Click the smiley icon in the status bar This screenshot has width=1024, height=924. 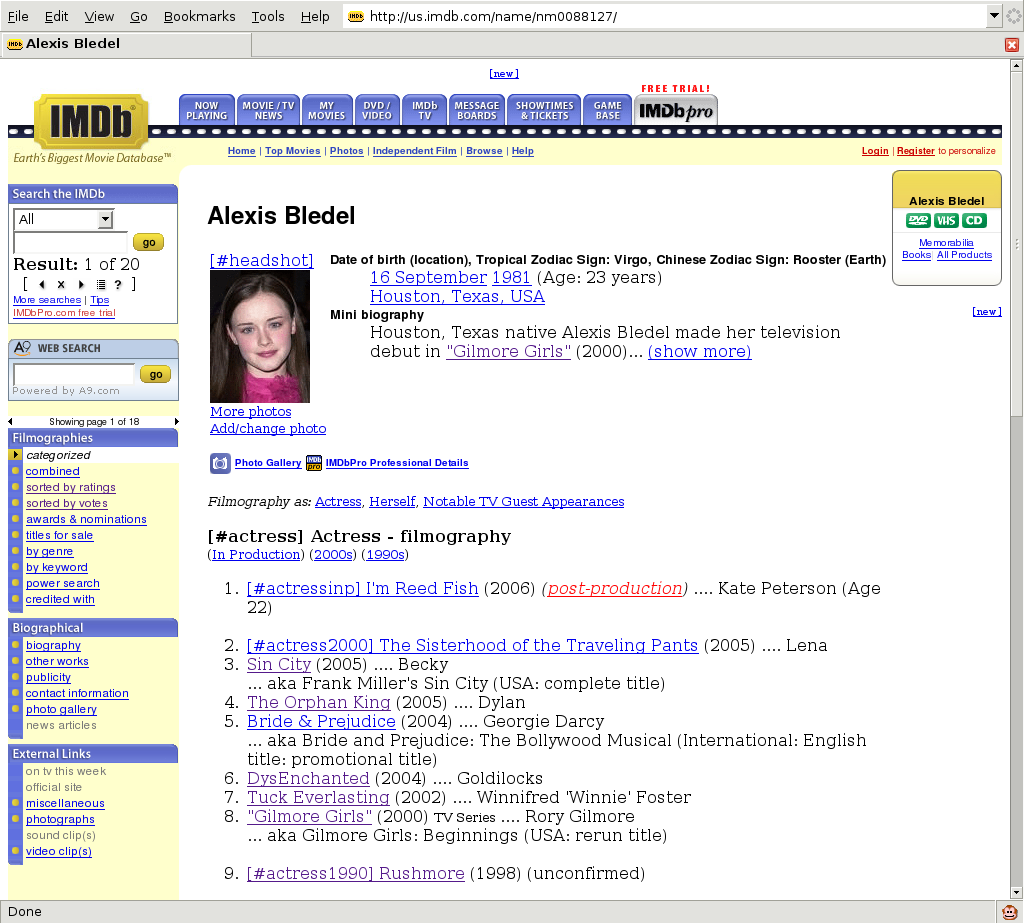click(1009, 911)
